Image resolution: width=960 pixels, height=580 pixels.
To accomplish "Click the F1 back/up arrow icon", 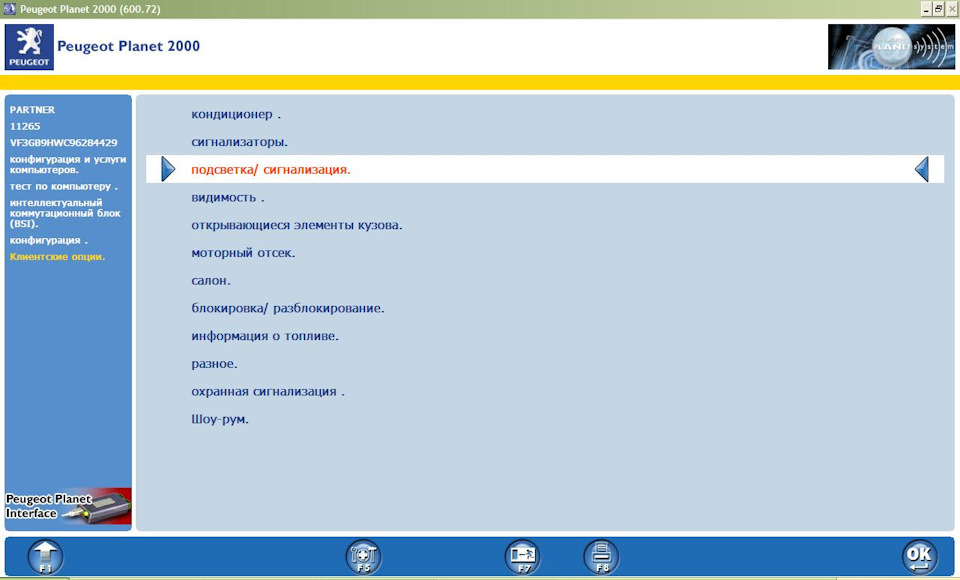I will point(46,557).
